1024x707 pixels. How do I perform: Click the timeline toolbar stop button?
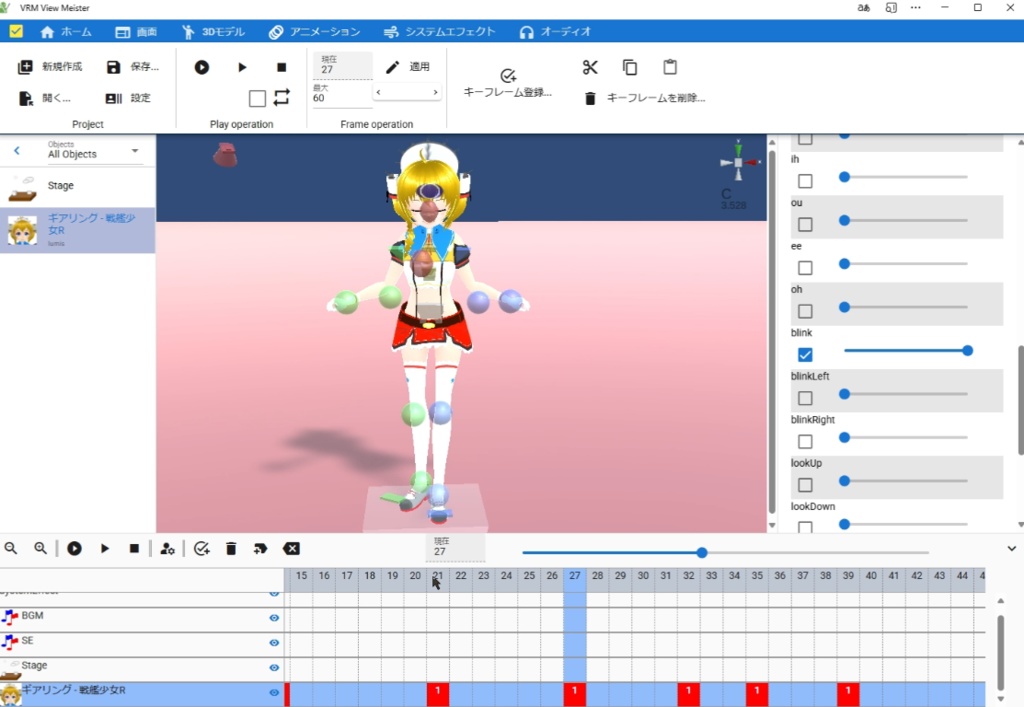coord(135,548)
